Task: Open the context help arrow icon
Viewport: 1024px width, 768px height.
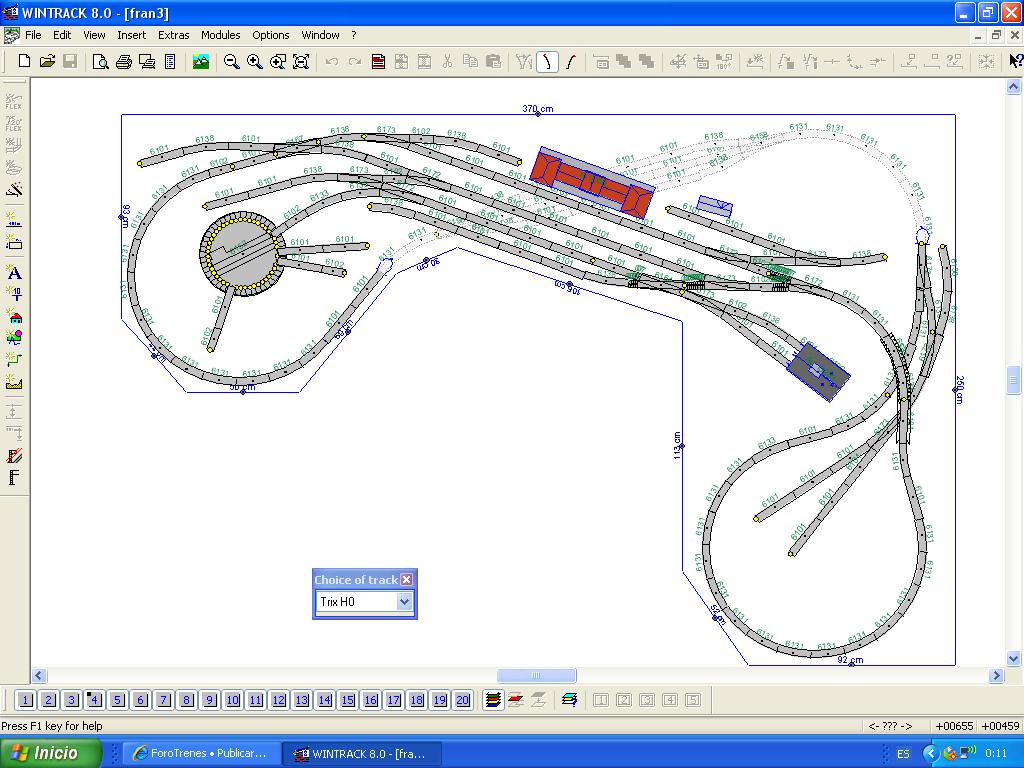Action: click(x=1015, y=61)
